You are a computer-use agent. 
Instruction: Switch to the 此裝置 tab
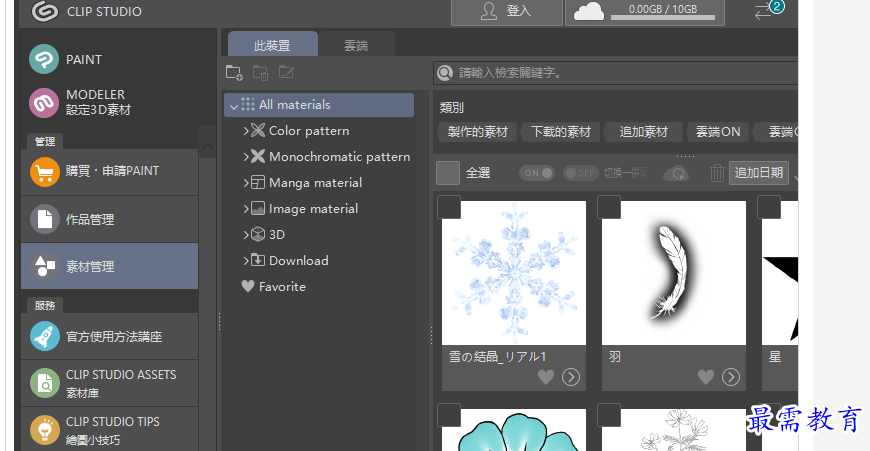[272, 44]
